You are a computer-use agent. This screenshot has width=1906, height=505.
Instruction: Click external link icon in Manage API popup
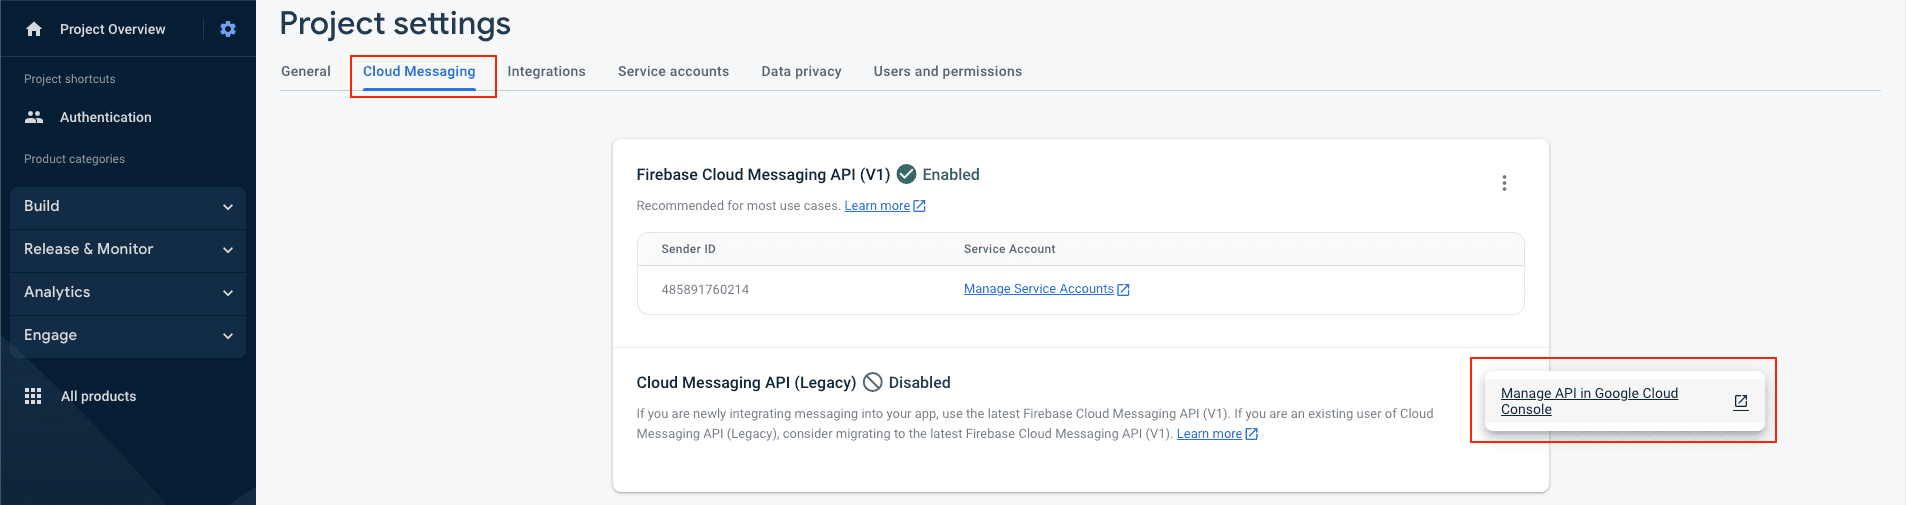tap(1741, 401)
